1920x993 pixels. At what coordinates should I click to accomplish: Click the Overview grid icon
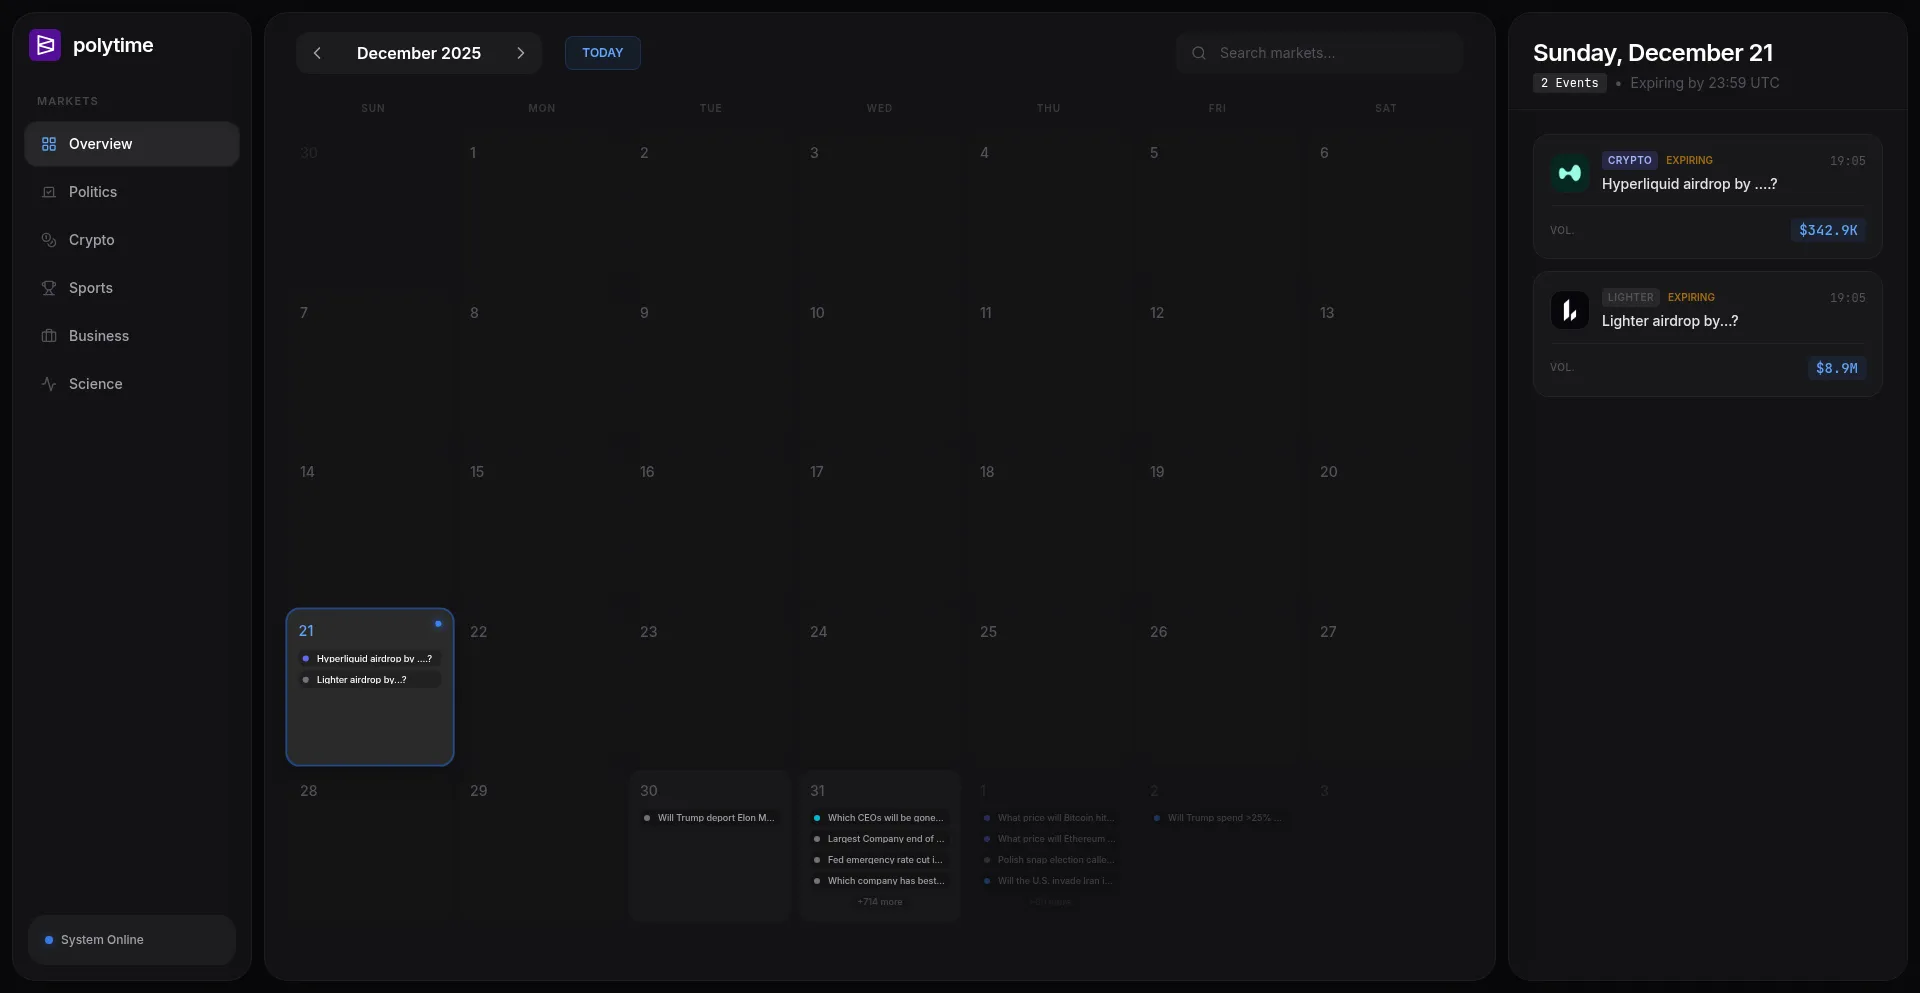(49, 144)
